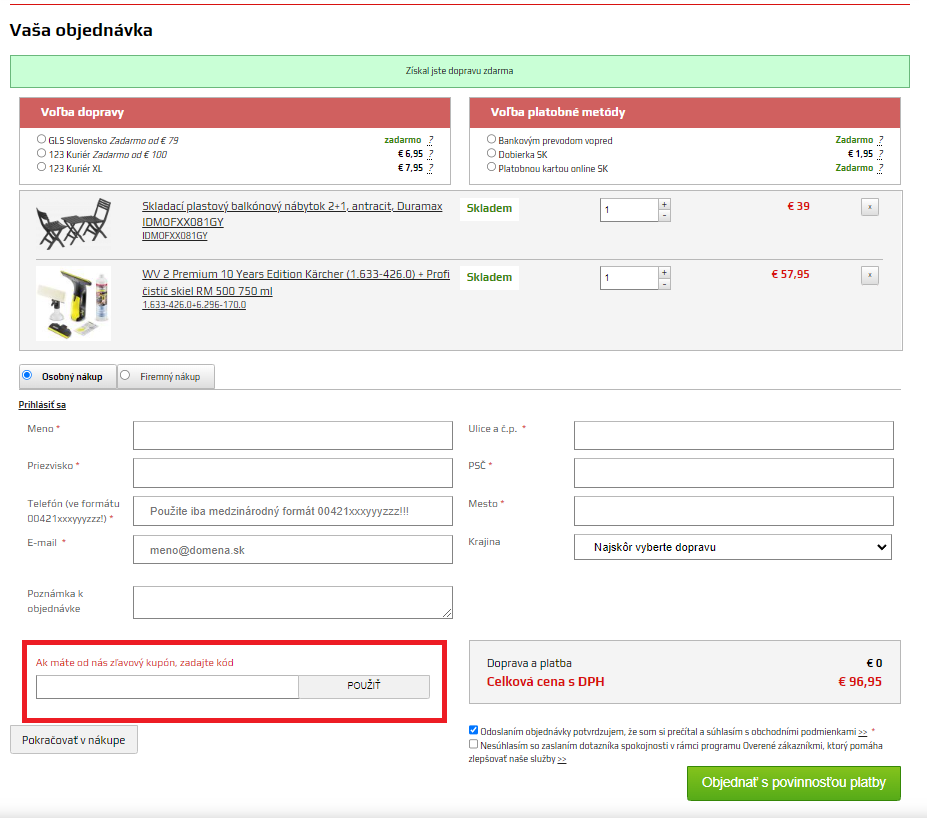This screenshot has height=818, width=927.
Task: Expand the Krajina country dropdown
Action: [732, 547]
